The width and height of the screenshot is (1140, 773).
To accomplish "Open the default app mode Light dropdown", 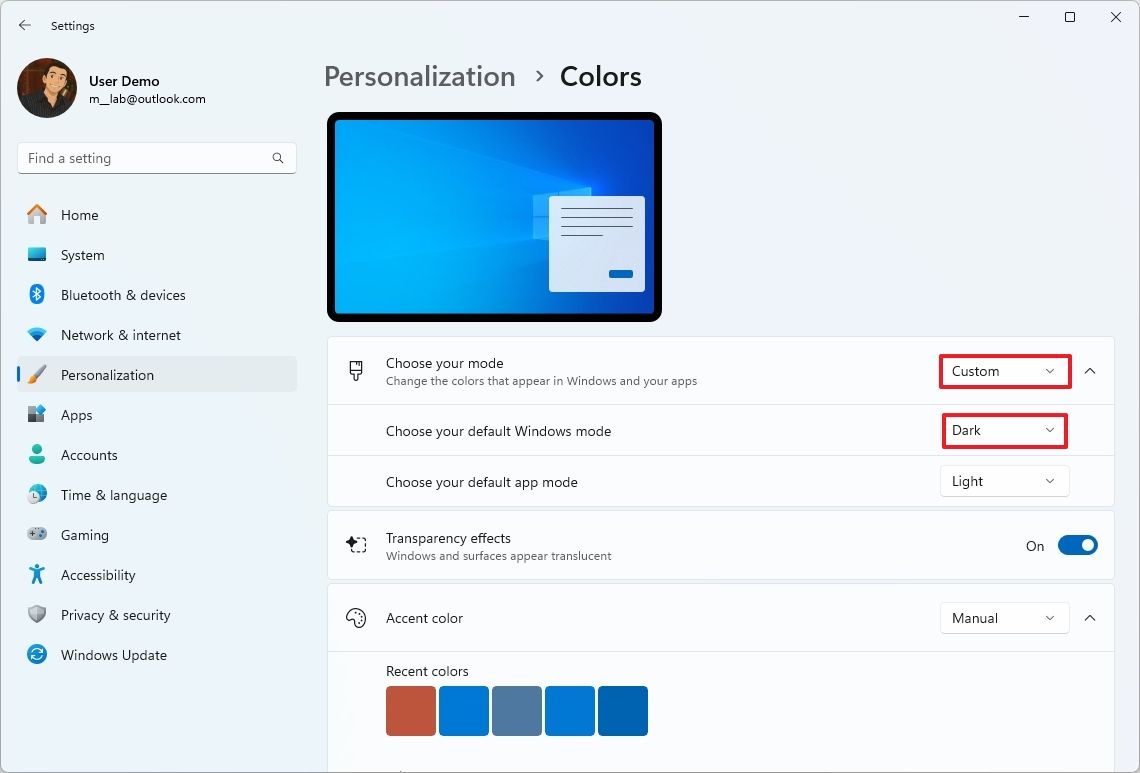I will (x=1004, y=481).
